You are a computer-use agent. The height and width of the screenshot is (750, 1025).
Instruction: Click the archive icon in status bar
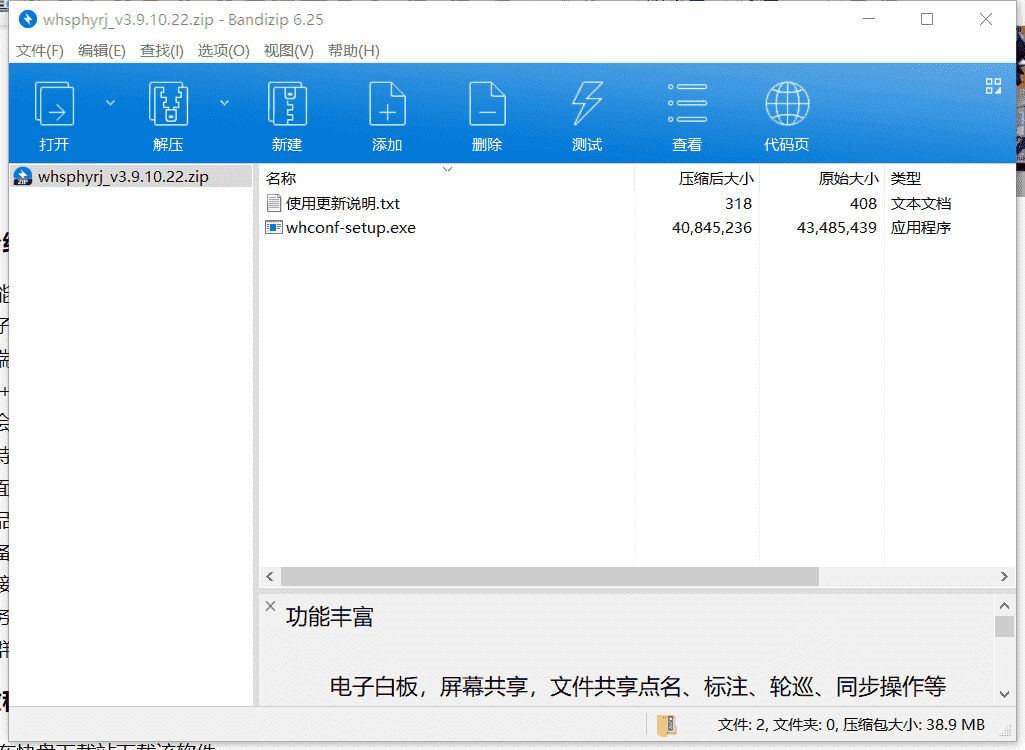coord(667,725)
